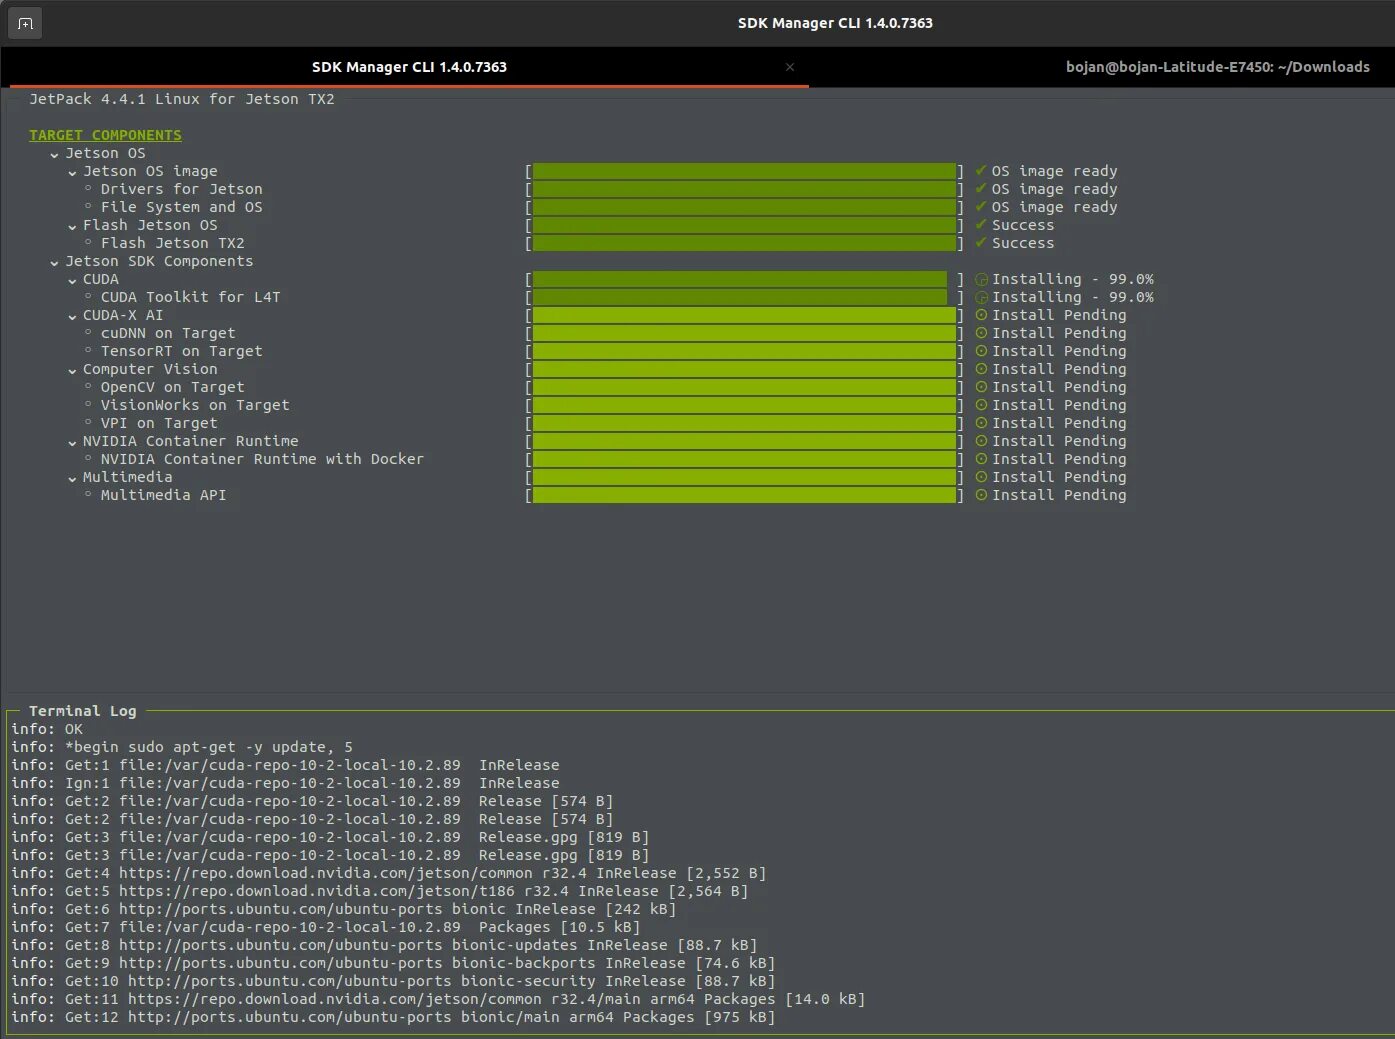The image size is (1395, 1039).
Task: Select File System and OS row
Action: (181, 207)
